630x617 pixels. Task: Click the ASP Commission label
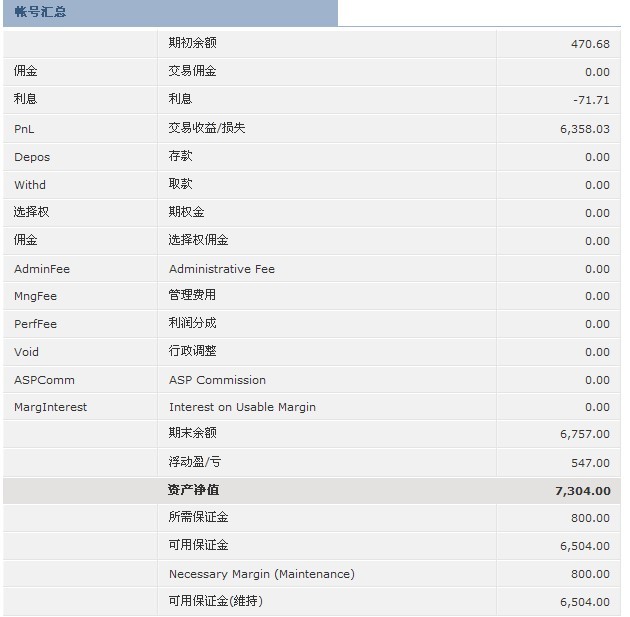point(217,380)
